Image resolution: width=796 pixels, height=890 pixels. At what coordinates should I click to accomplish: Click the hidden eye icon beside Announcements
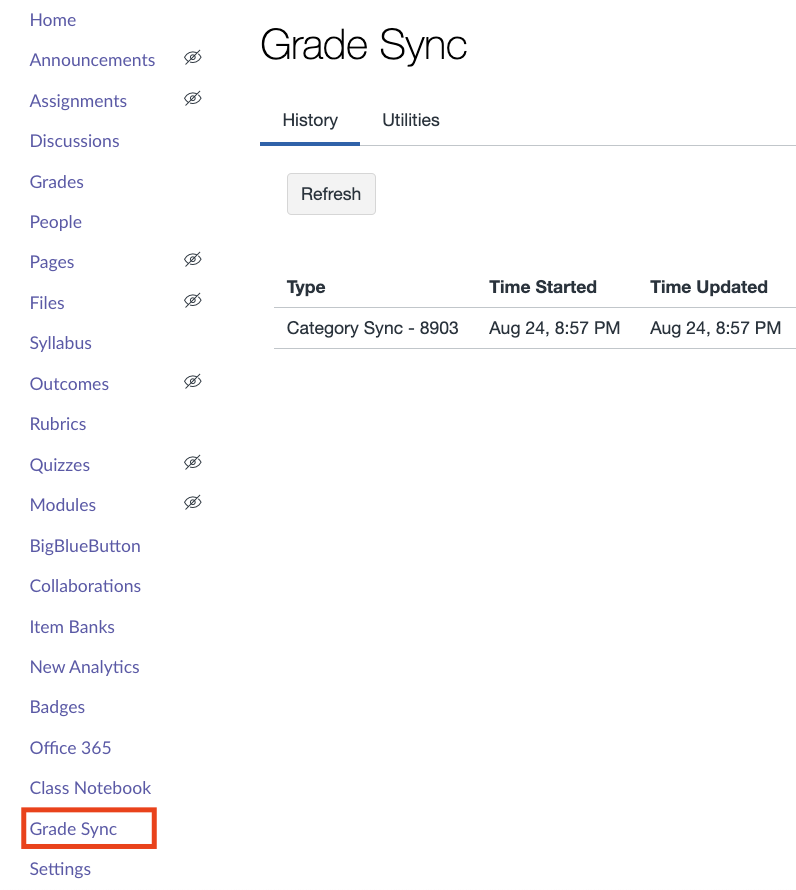[x=193, y=58]
